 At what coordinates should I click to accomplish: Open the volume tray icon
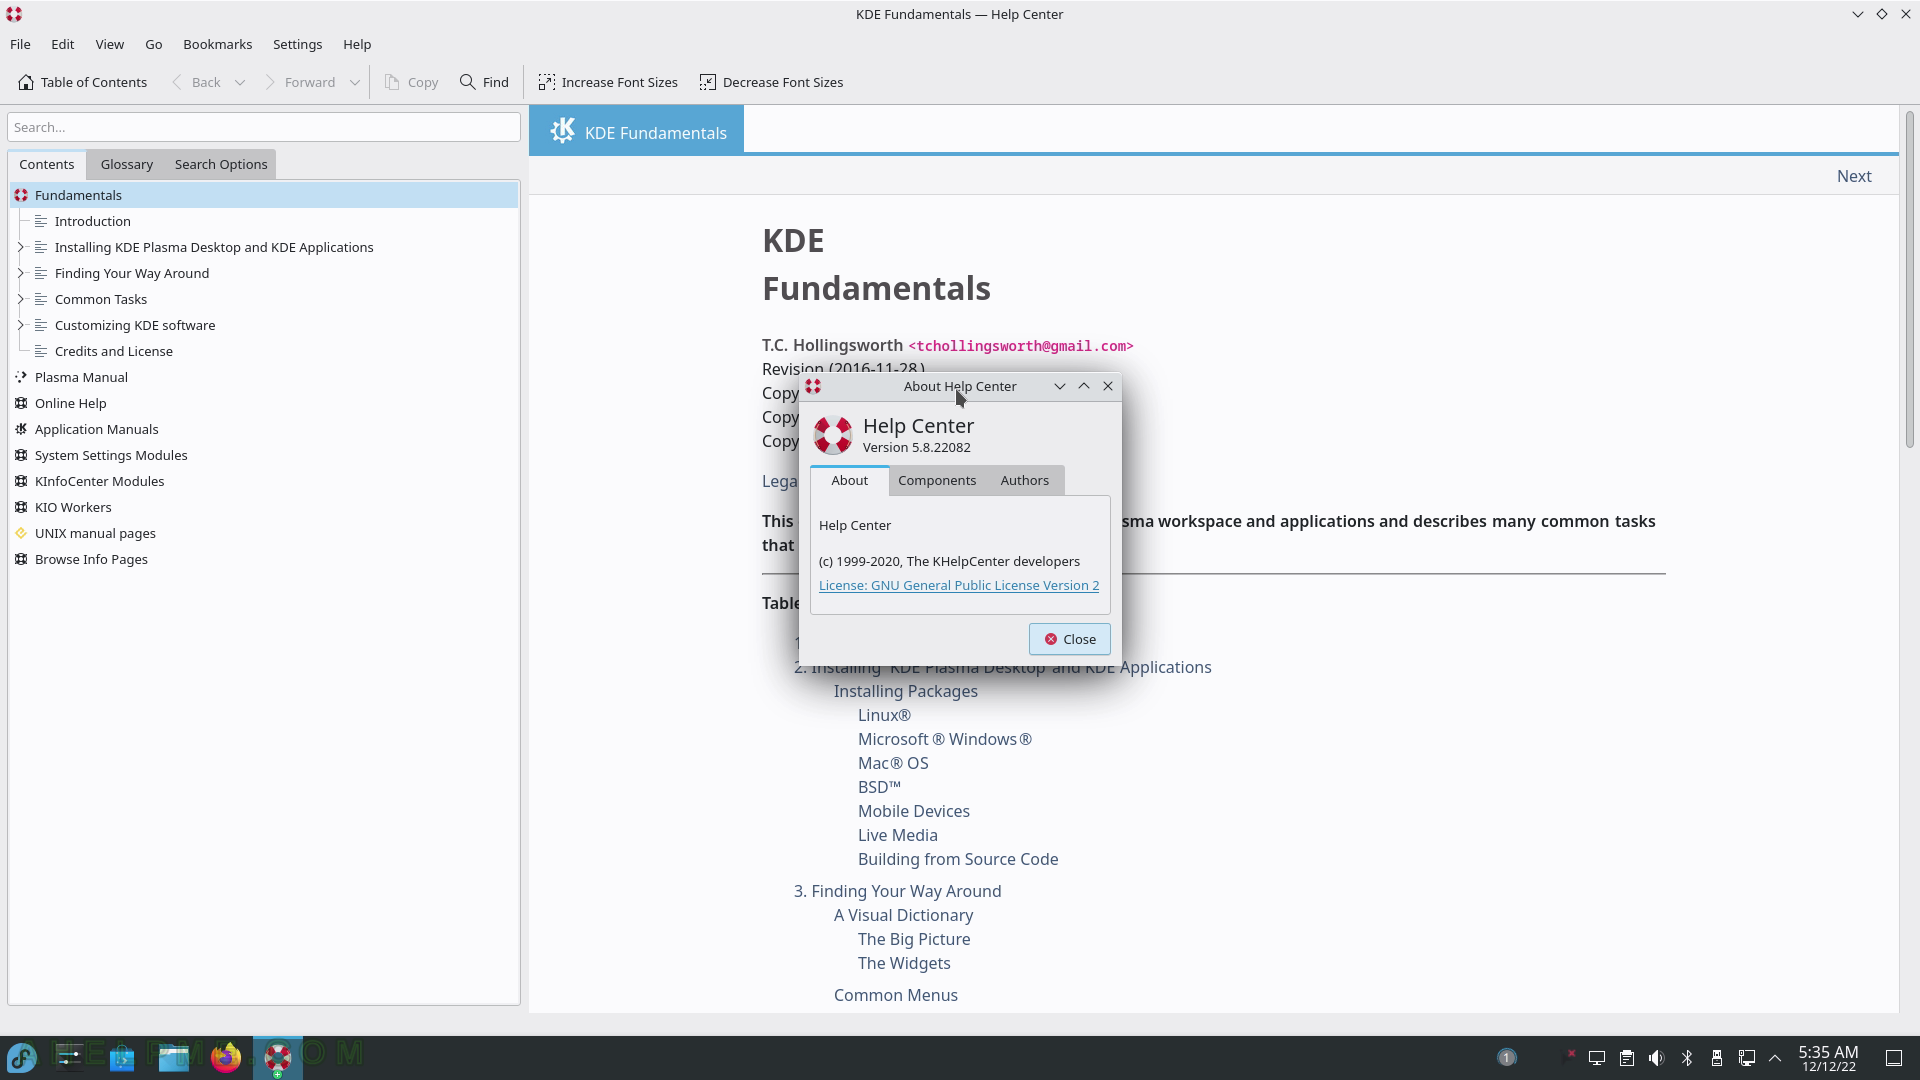pyautogui.click(x=1656, y=1058)
